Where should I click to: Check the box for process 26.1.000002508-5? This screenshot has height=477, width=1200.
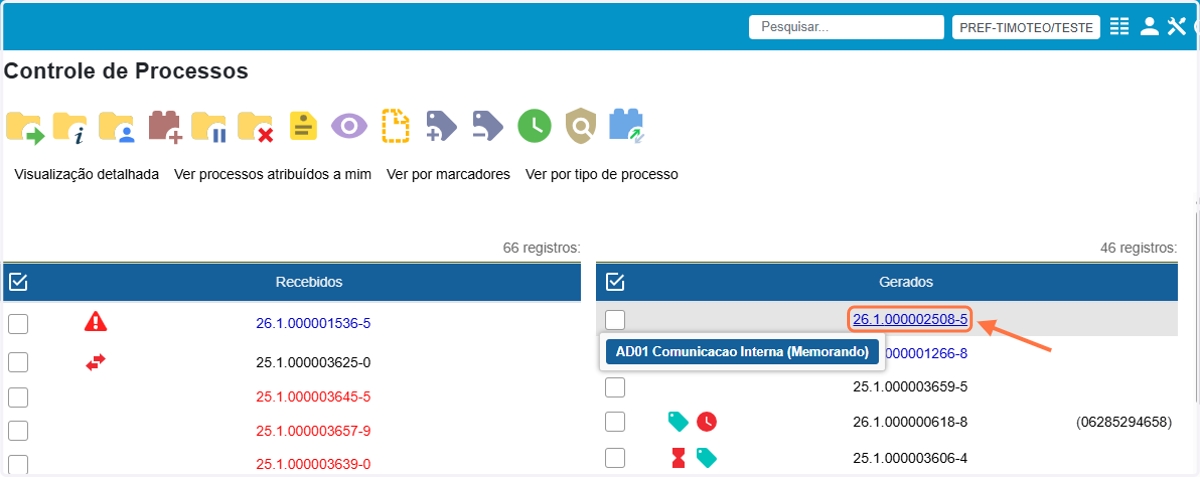[615, 319]
